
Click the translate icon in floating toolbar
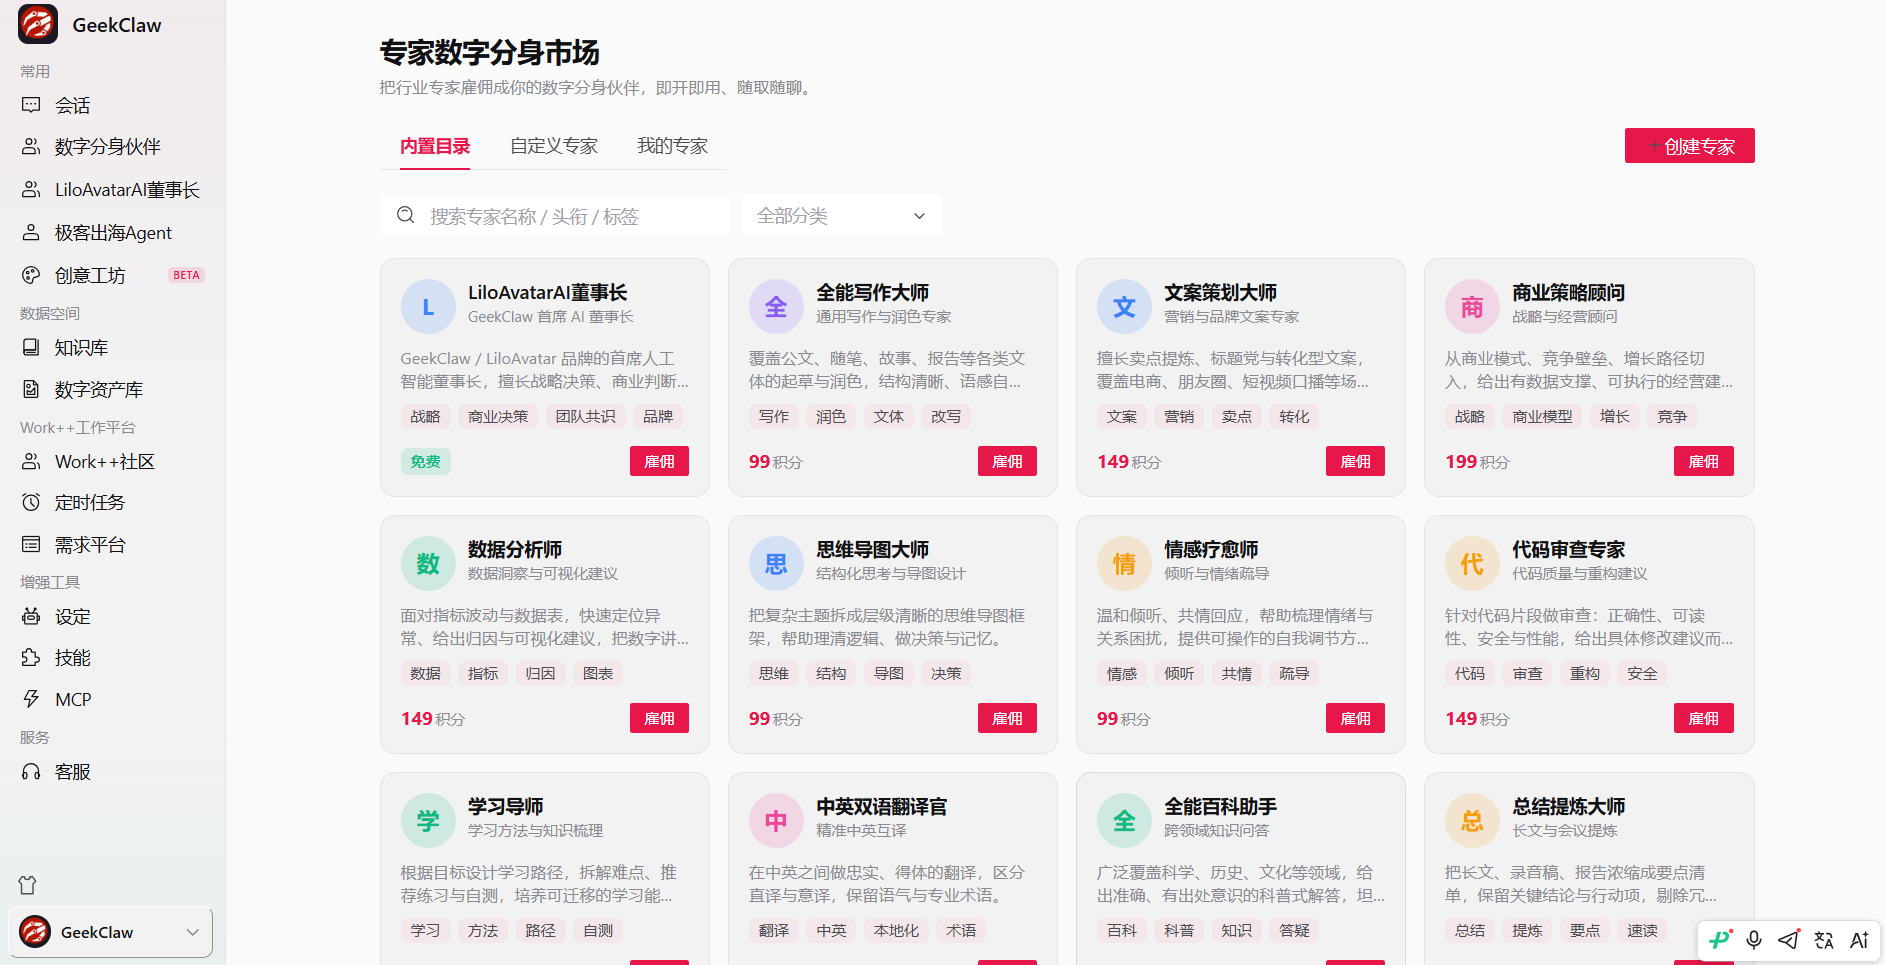click(1824, 939)
